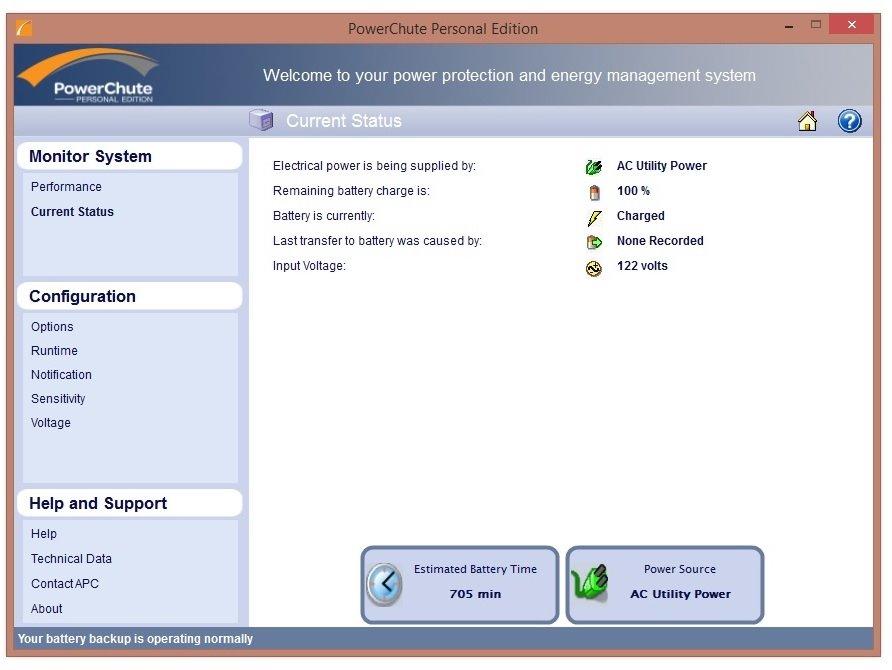Click the PowerChute Personal Edition window title
Screen dimensions: 892x670
point(443,29)
